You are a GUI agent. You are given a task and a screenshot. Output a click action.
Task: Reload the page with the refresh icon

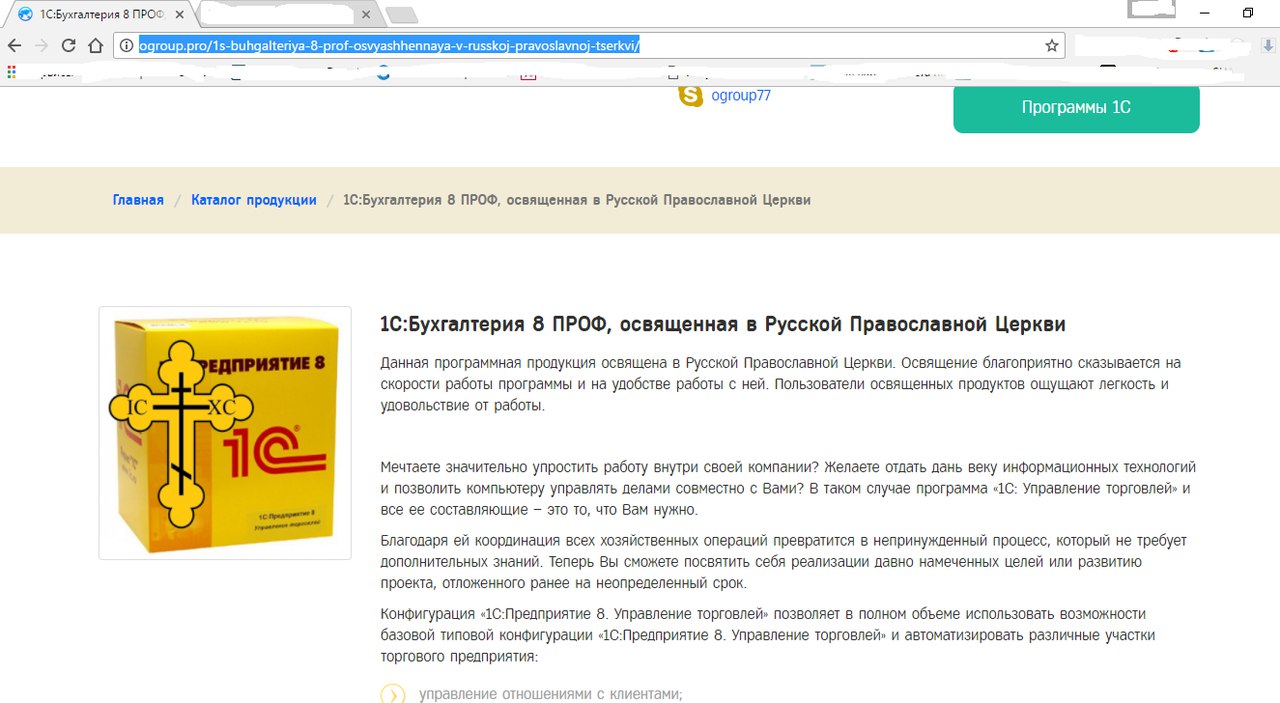click(x=69, y=46)
